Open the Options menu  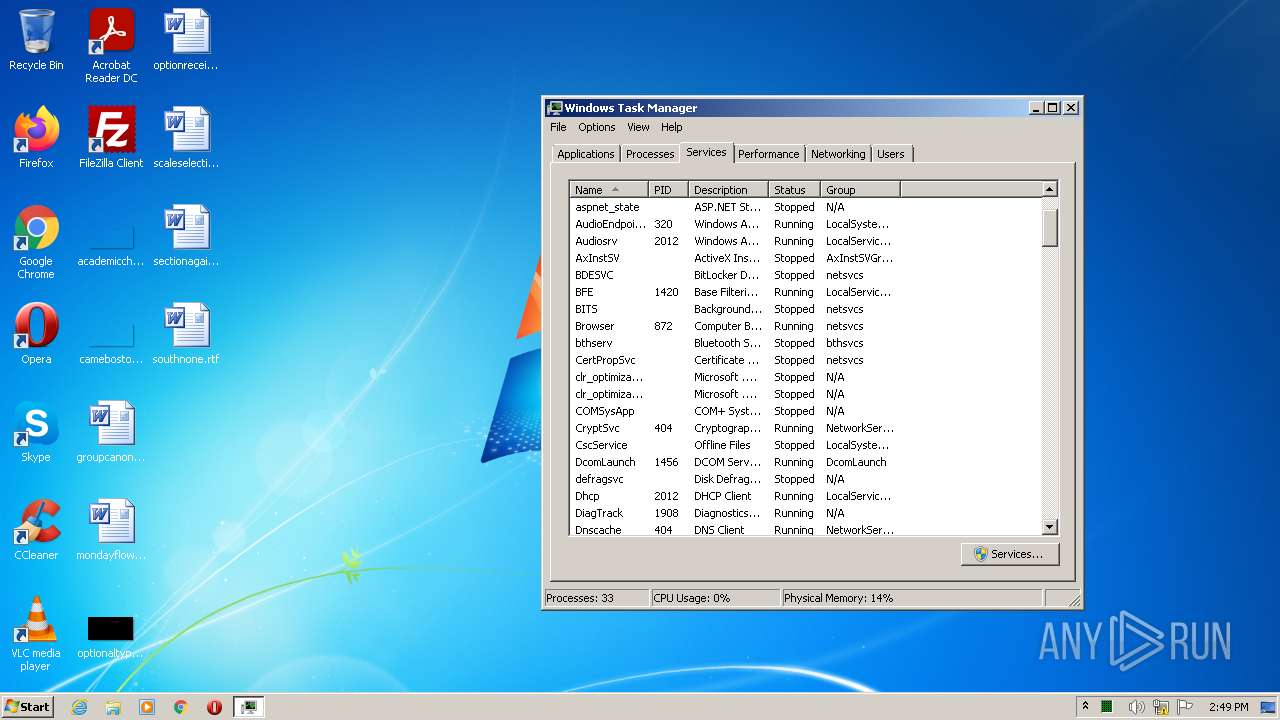coord(597,127)
